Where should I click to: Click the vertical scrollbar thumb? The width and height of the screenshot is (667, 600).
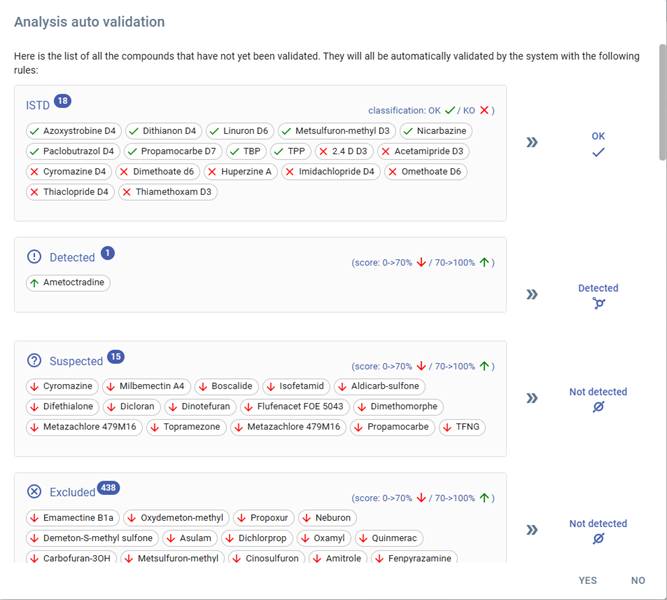[x=662, y=100]
